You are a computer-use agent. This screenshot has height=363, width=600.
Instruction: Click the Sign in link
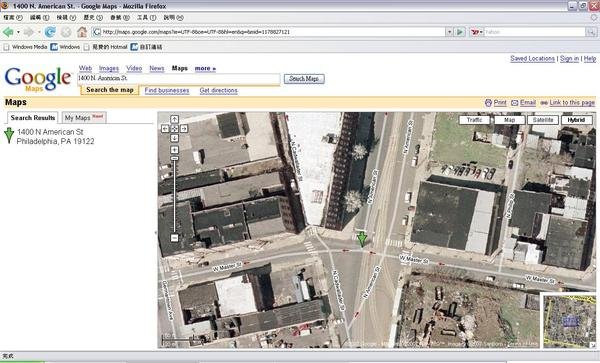(569, 59)
